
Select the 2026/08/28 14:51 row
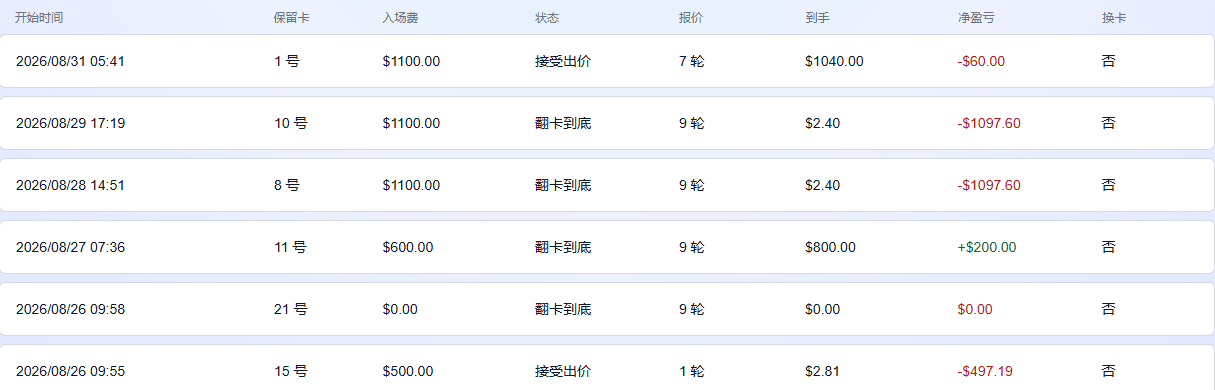click(607, 185)
